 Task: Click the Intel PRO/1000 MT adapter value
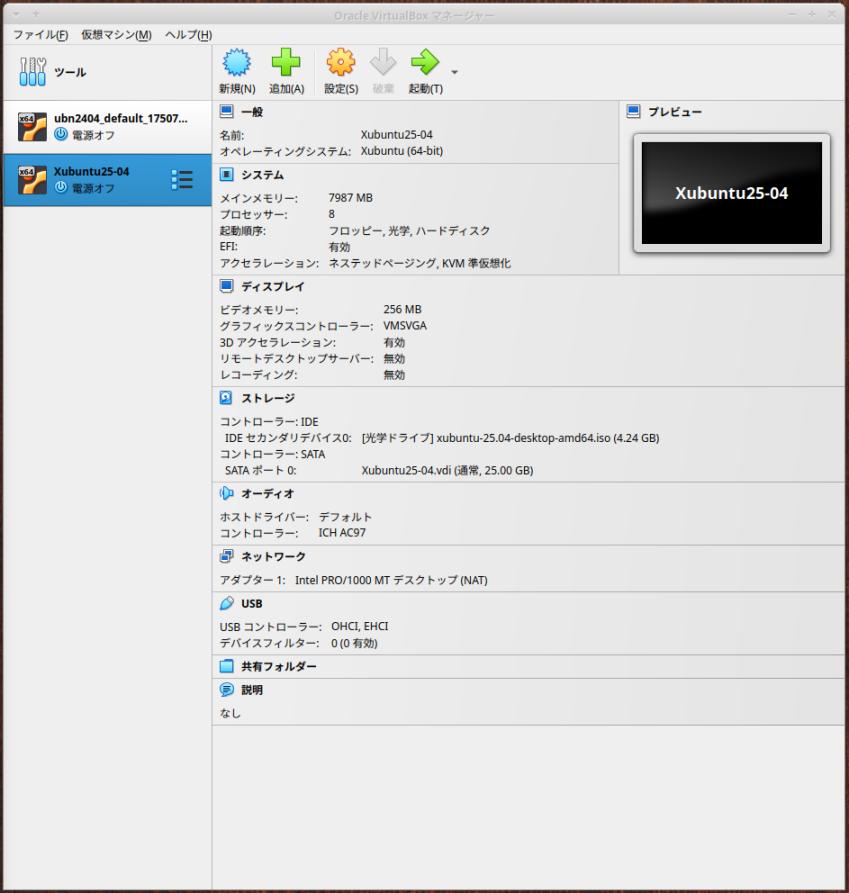(x=391, y=580)
